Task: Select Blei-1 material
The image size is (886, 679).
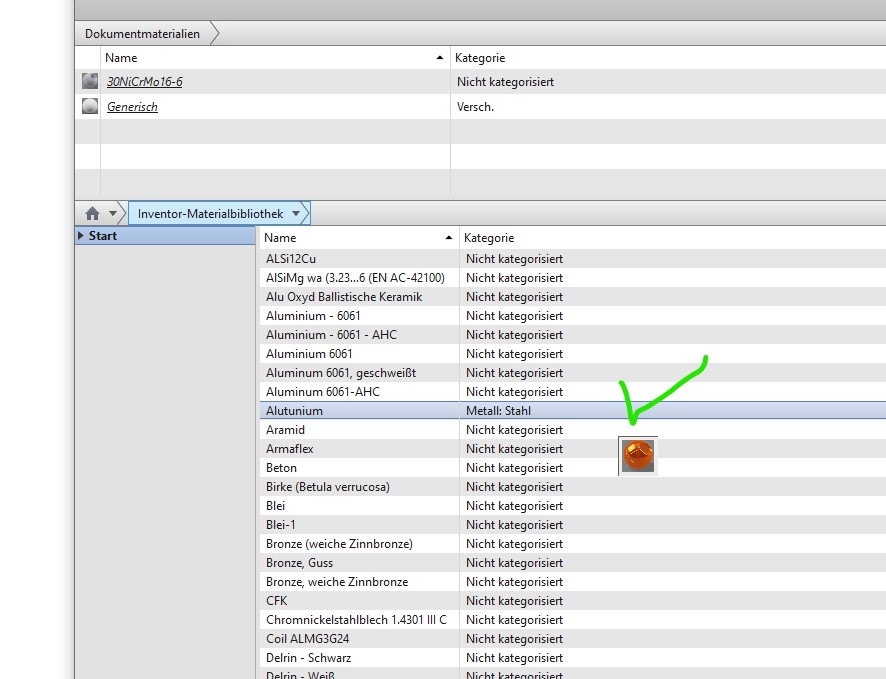Action: point(280,525)
